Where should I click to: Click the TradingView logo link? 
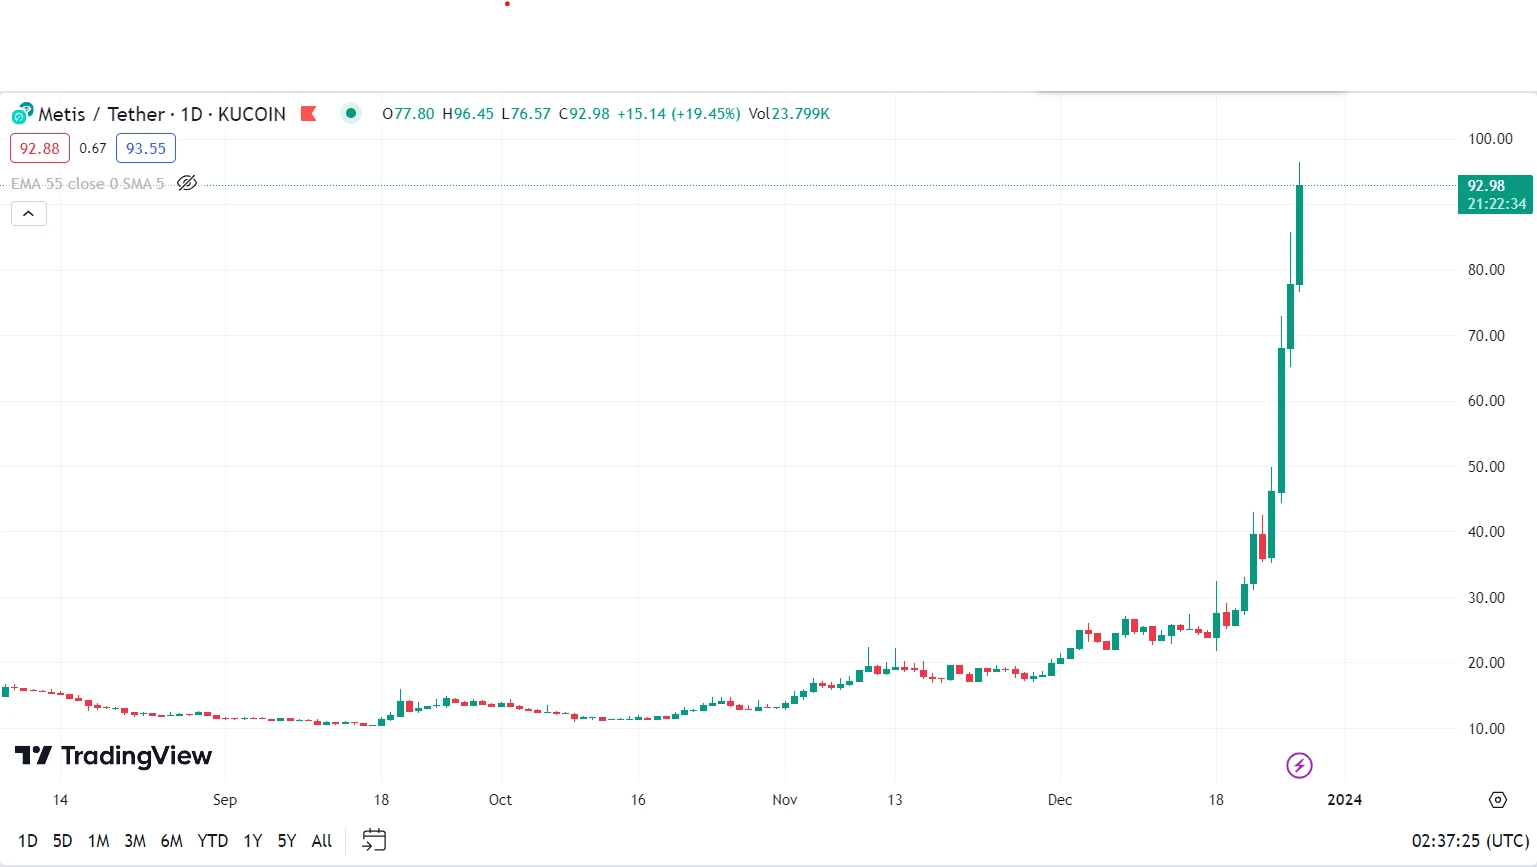pyautogui.click(x=113, y=755)
